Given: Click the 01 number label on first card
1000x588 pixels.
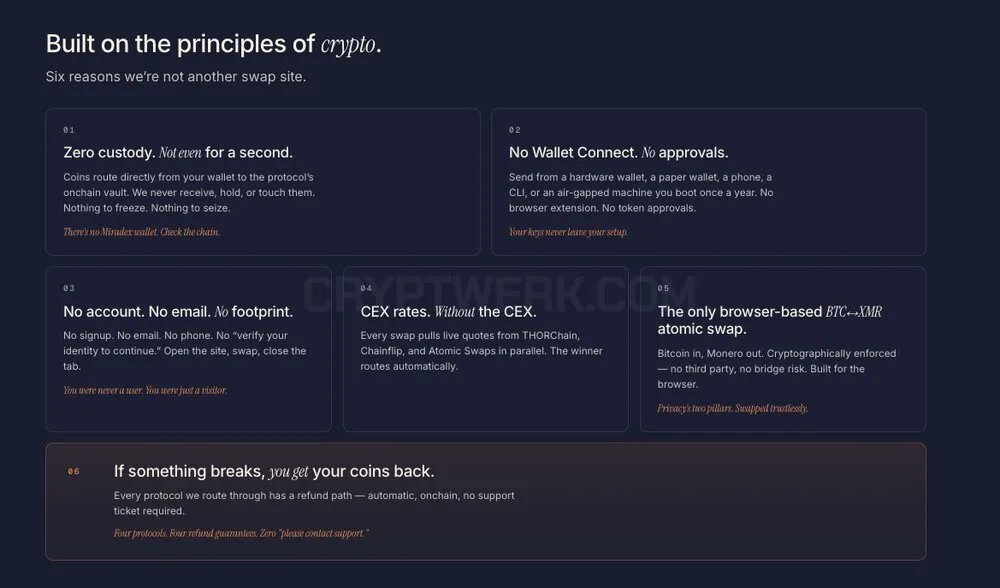Looking at the screenshot, I should pos(69,130).
